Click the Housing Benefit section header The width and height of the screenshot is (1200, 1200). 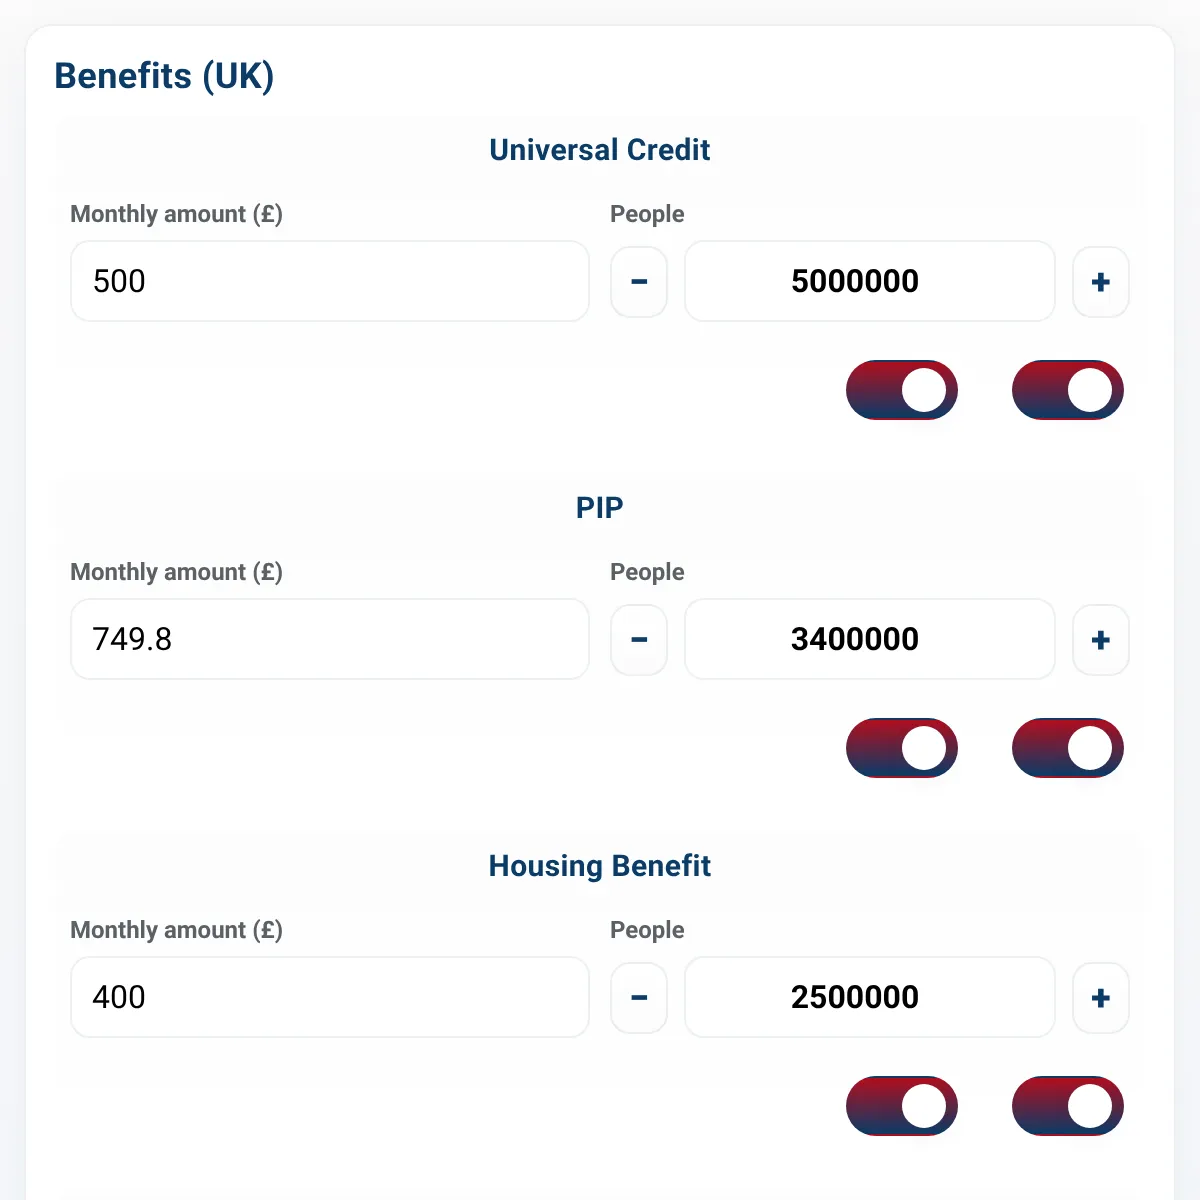(x=600, y=866)
